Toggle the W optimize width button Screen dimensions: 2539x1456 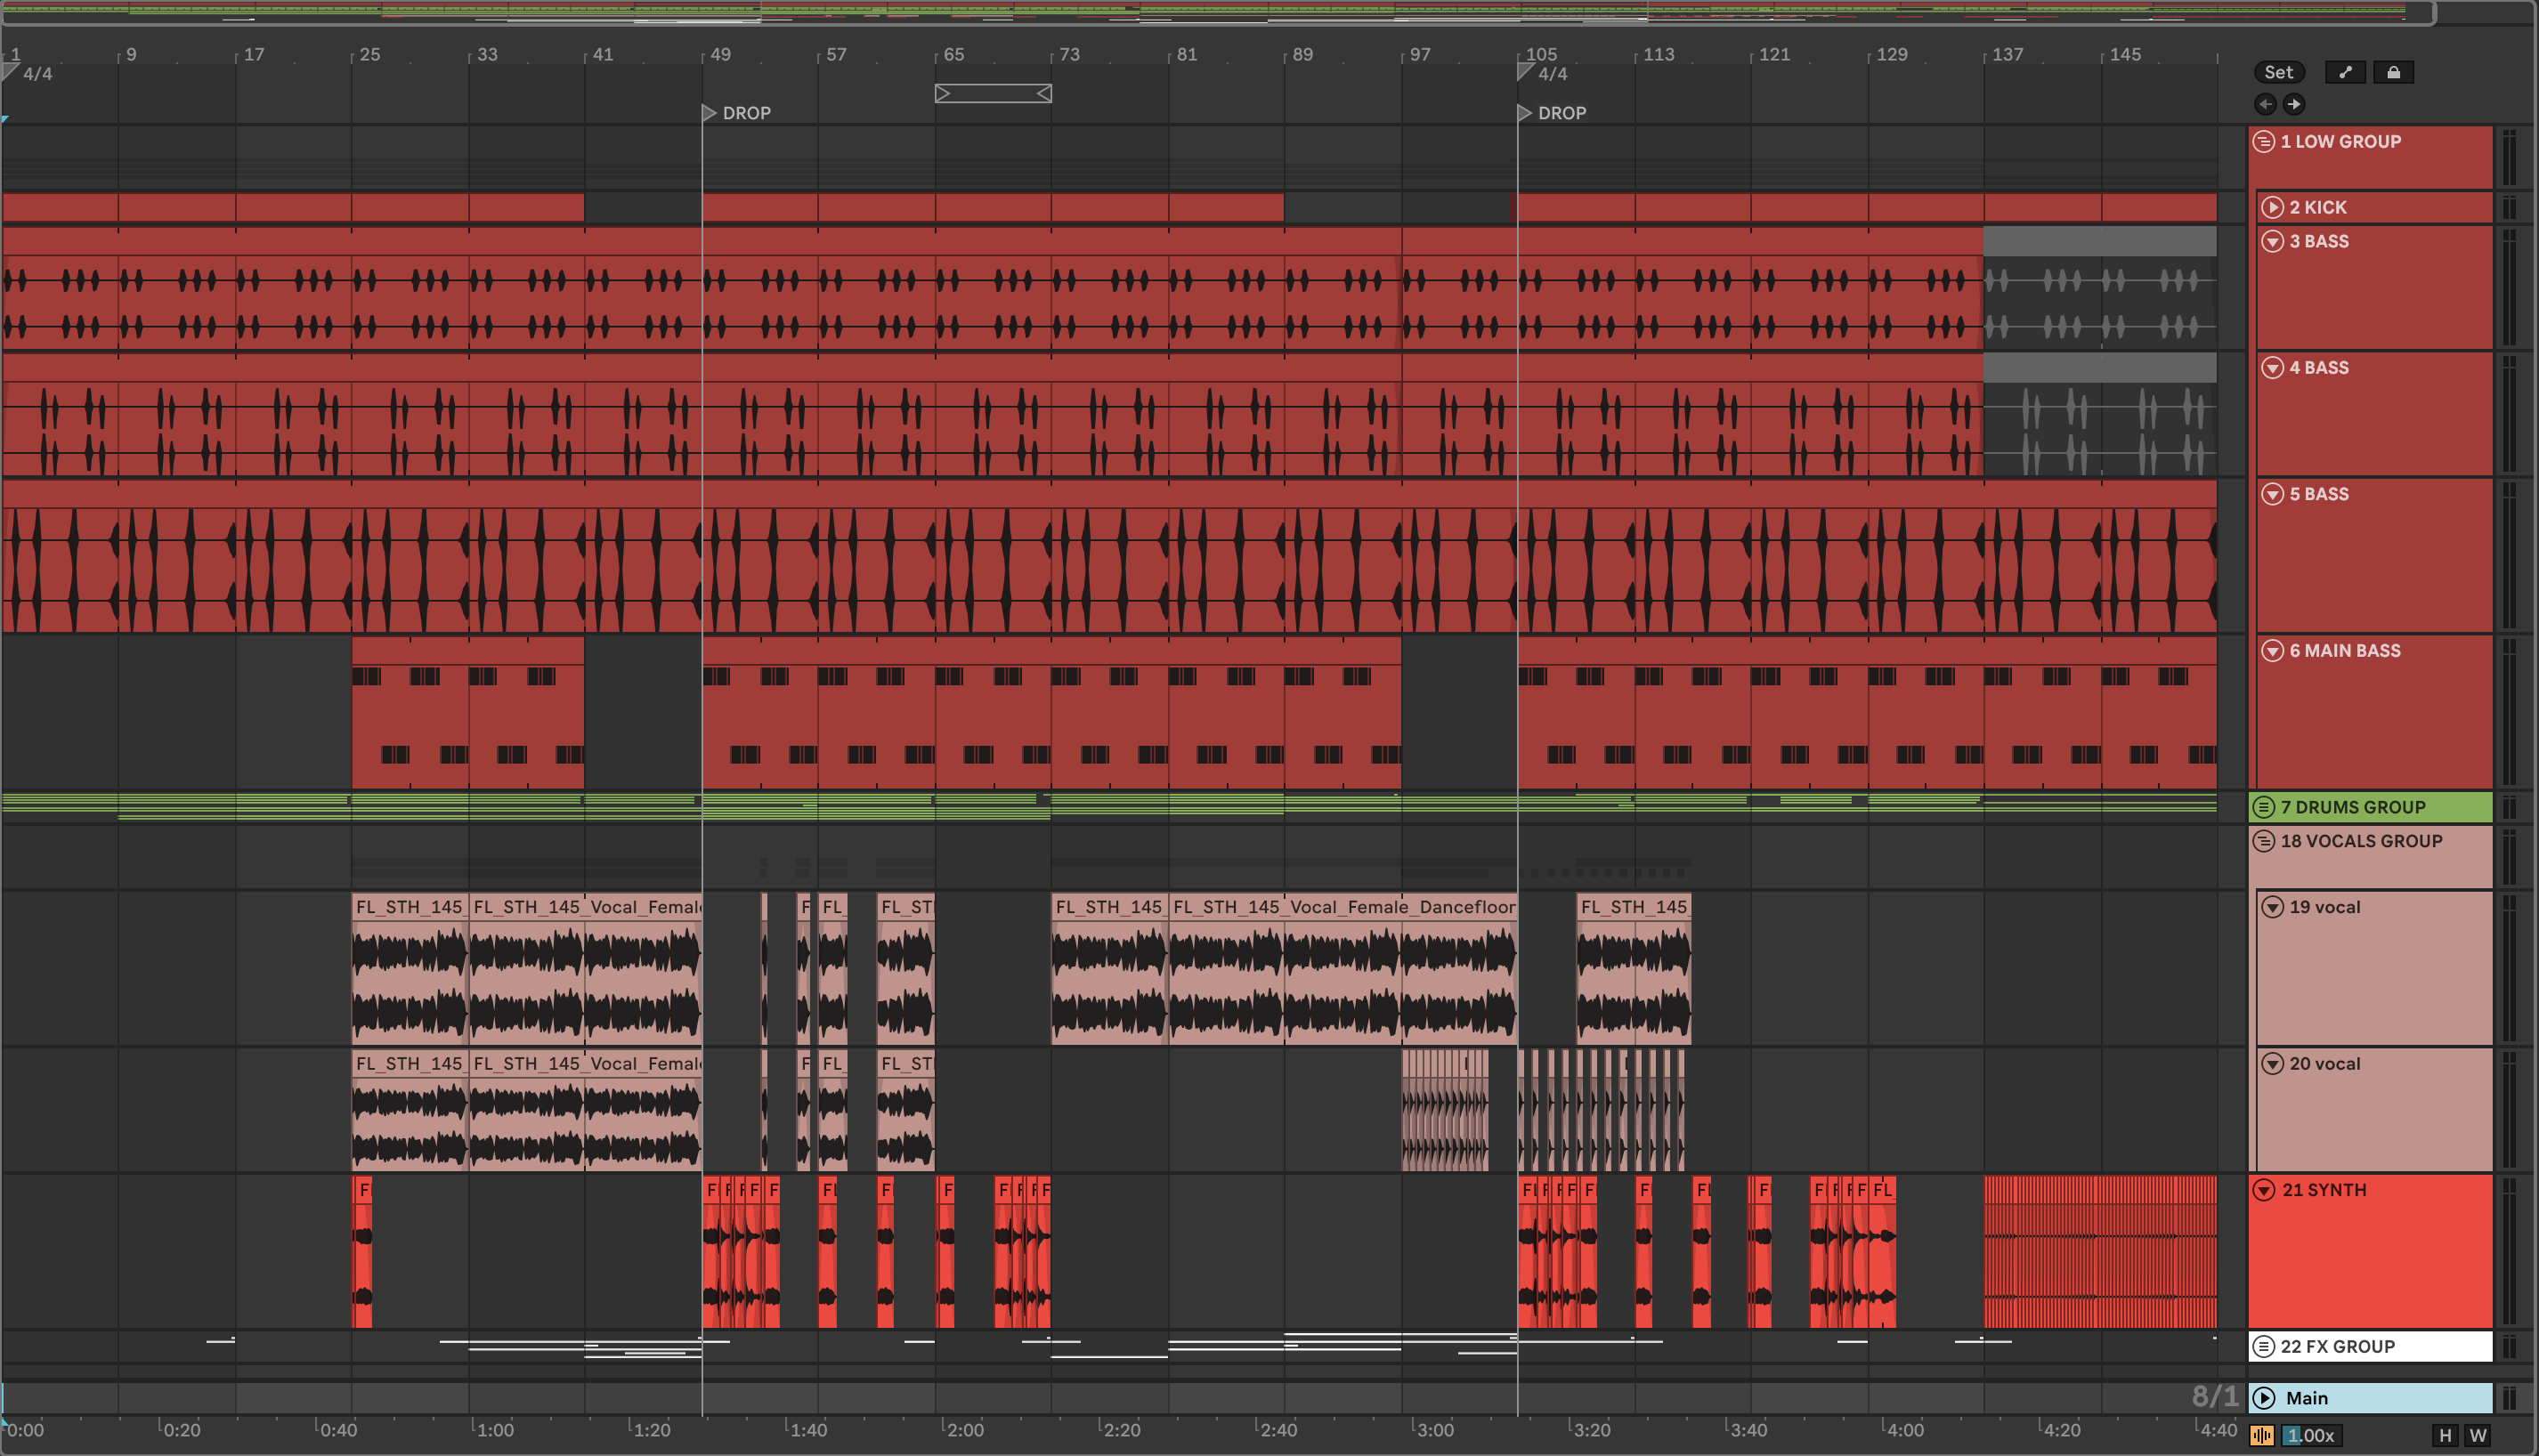[x=2478, y=1435]
